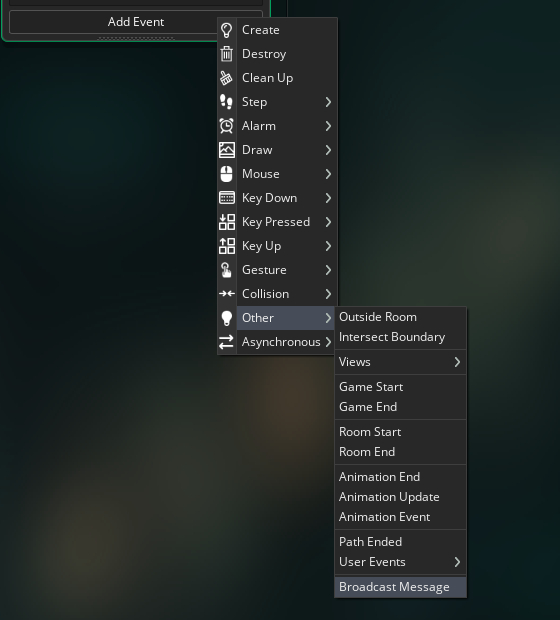The height and width of the screenshot is (620, 560).
Task: Expand the Key Up submenu arrow
Action: click(328, 246)
